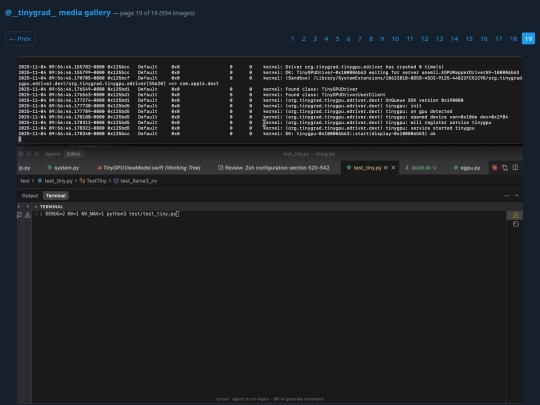The image size is (540, 405).
Task: Jump to gallery page 14
Action: pos(454,39)
